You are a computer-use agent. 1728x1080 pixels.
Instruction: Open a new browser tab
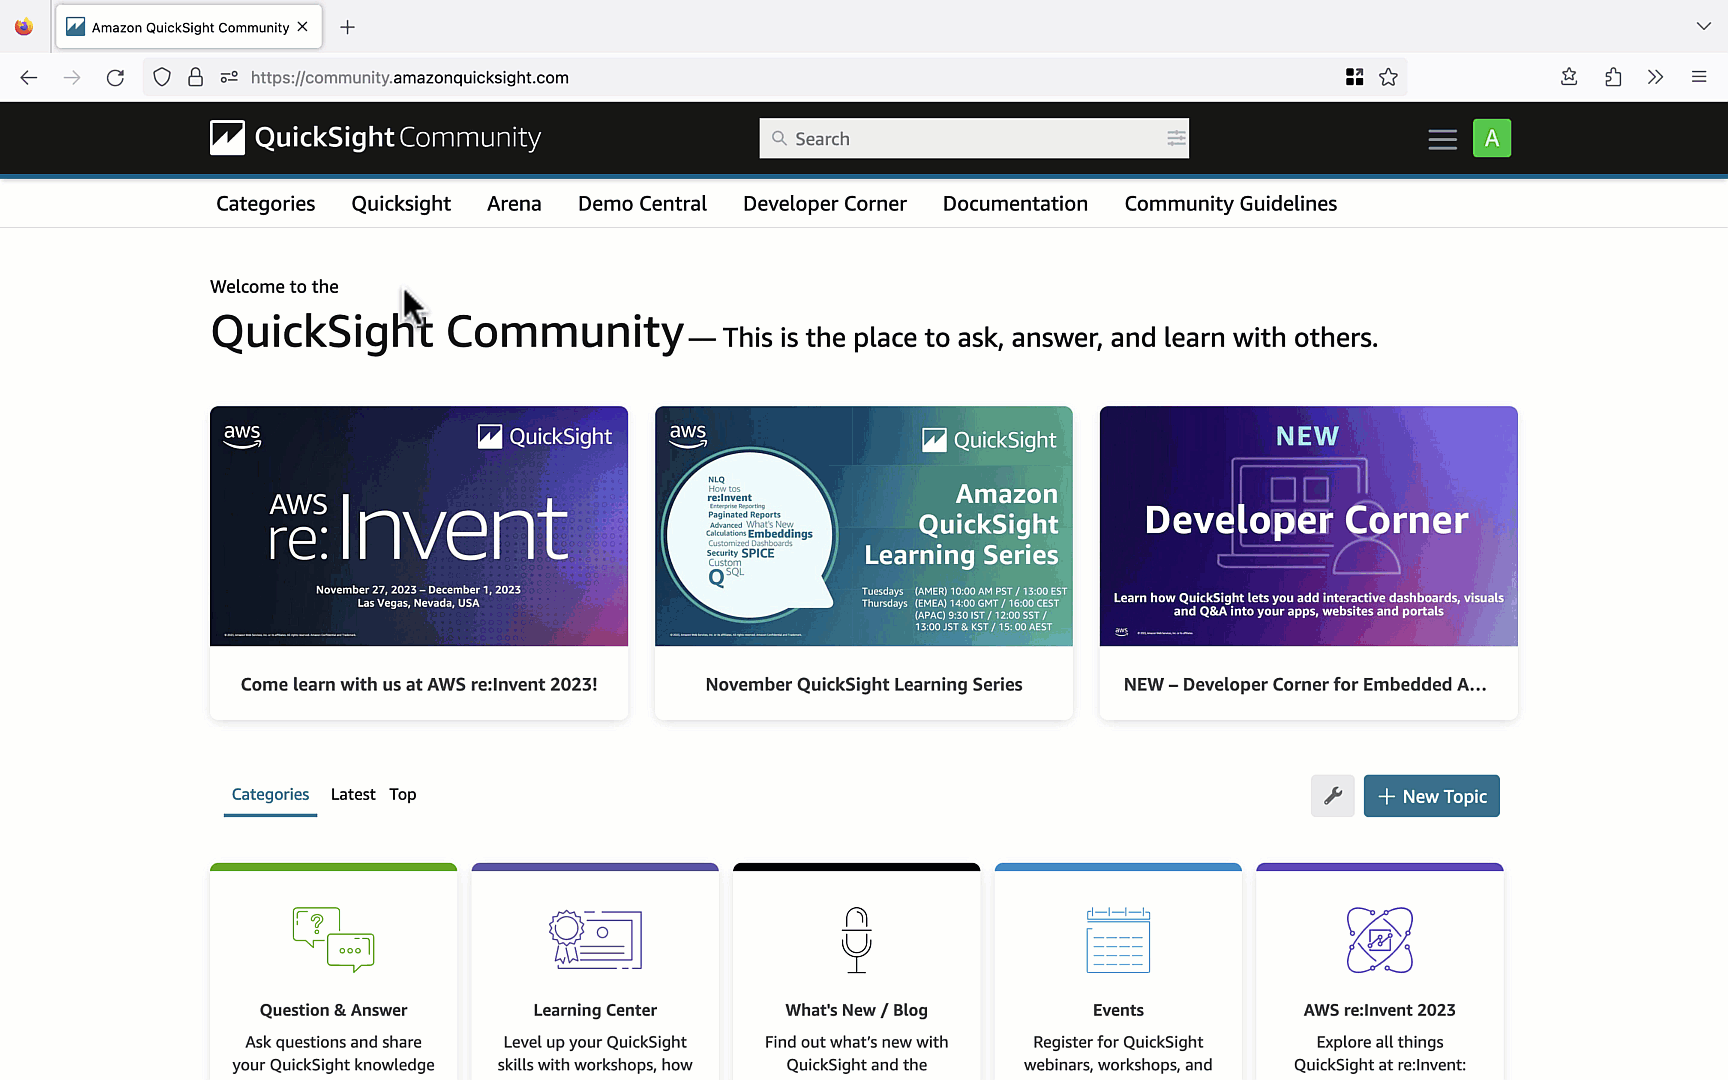pyautogui.click(x=347, y=27)
